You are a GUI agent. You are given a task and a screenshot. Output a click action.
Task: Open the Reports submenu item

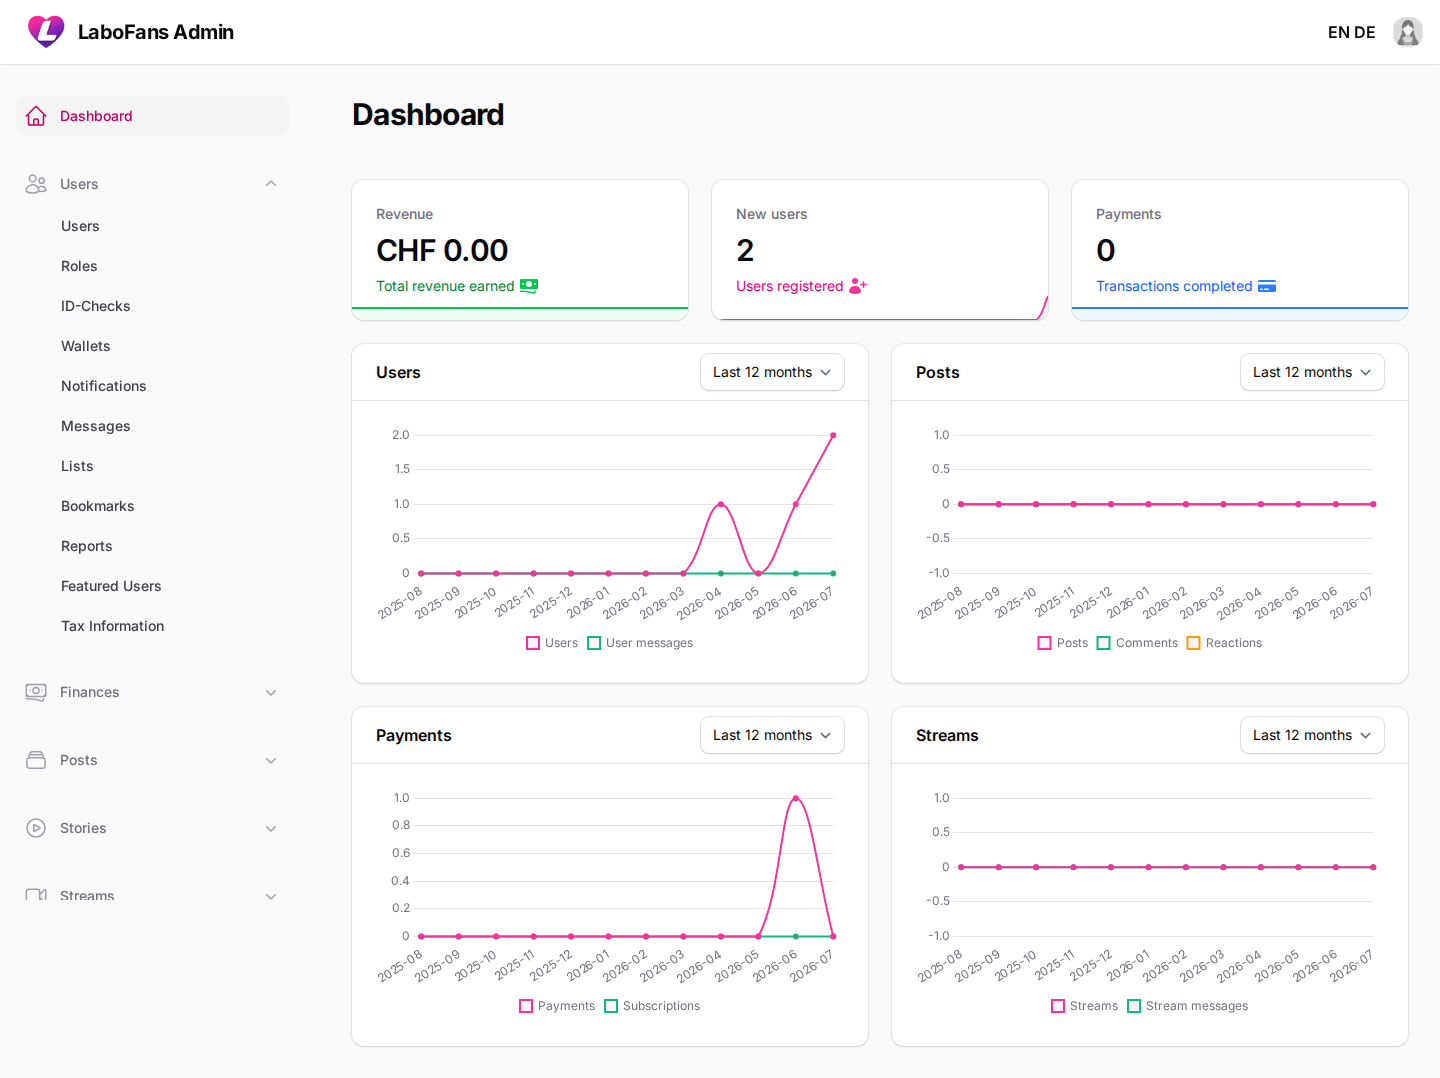coord(87,546)
